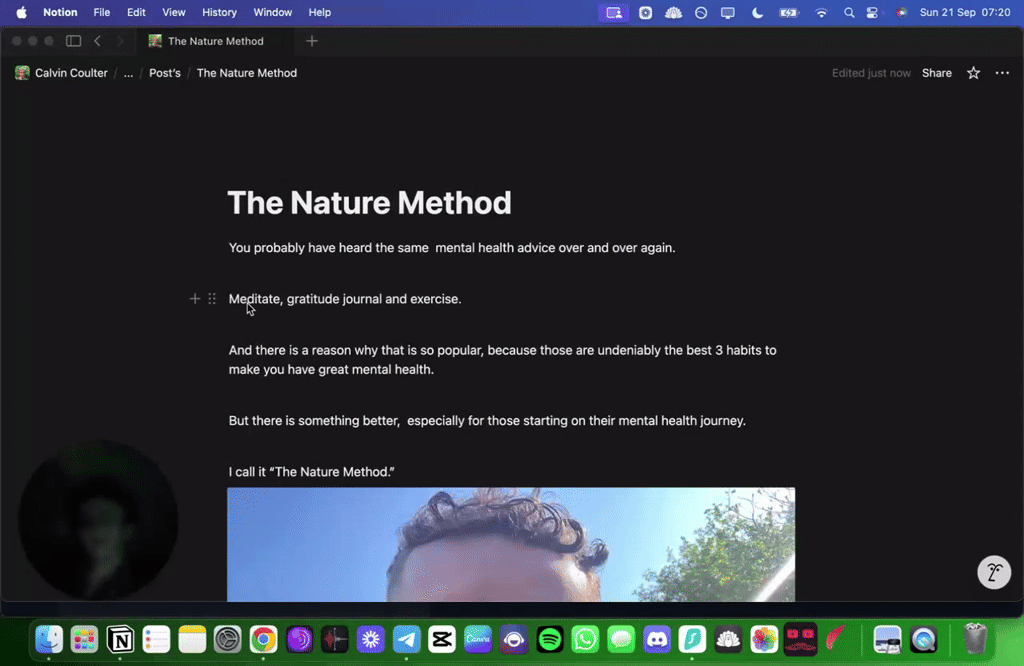Click the paragraph starting 'You probably have heard'
This screenshot has height=666, width=1024.
[x=452, y=247]
